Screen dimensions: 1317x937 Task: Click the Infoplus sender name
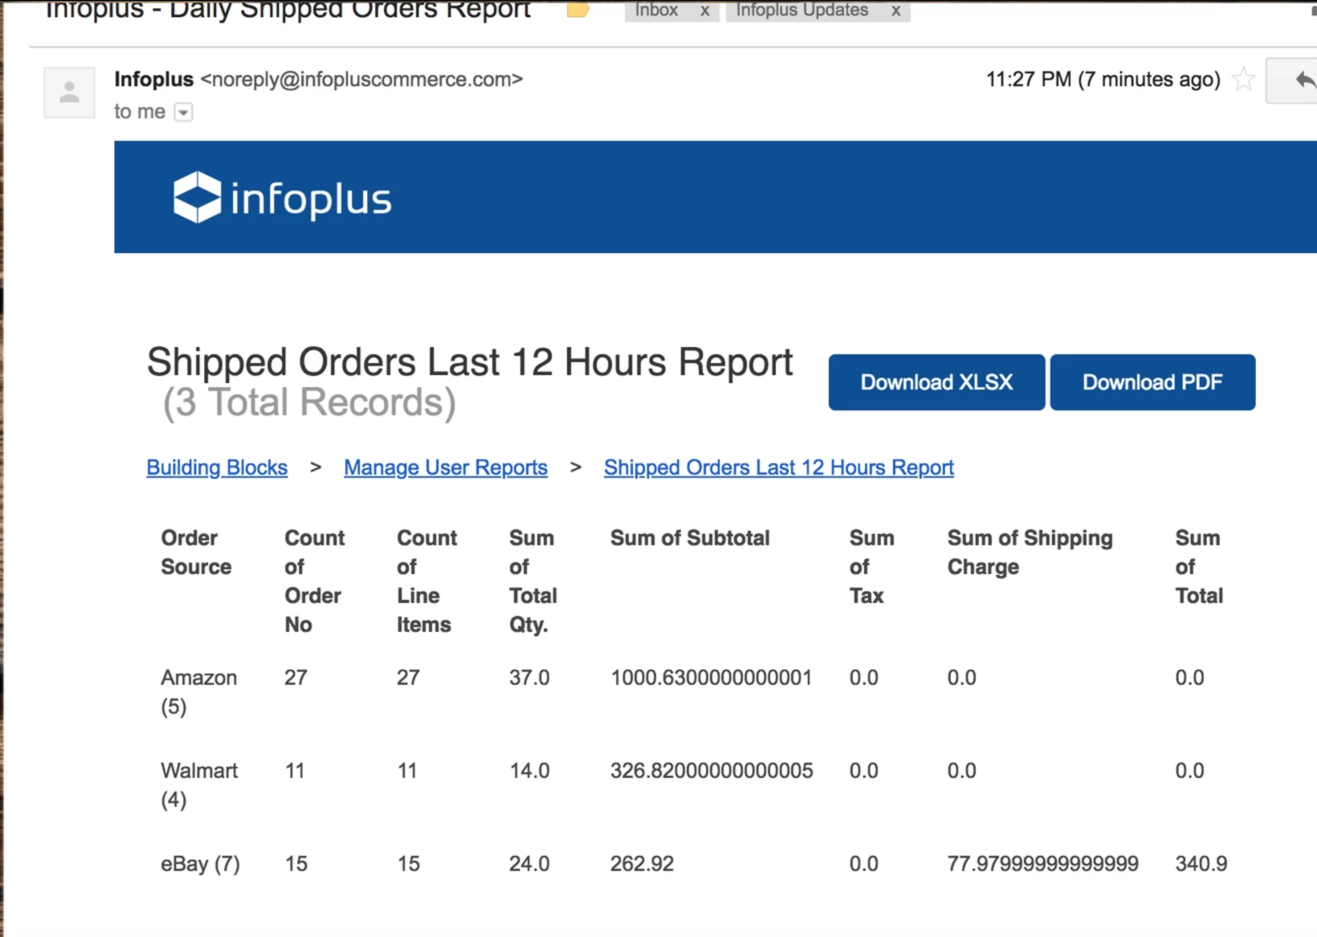[154, 79]
